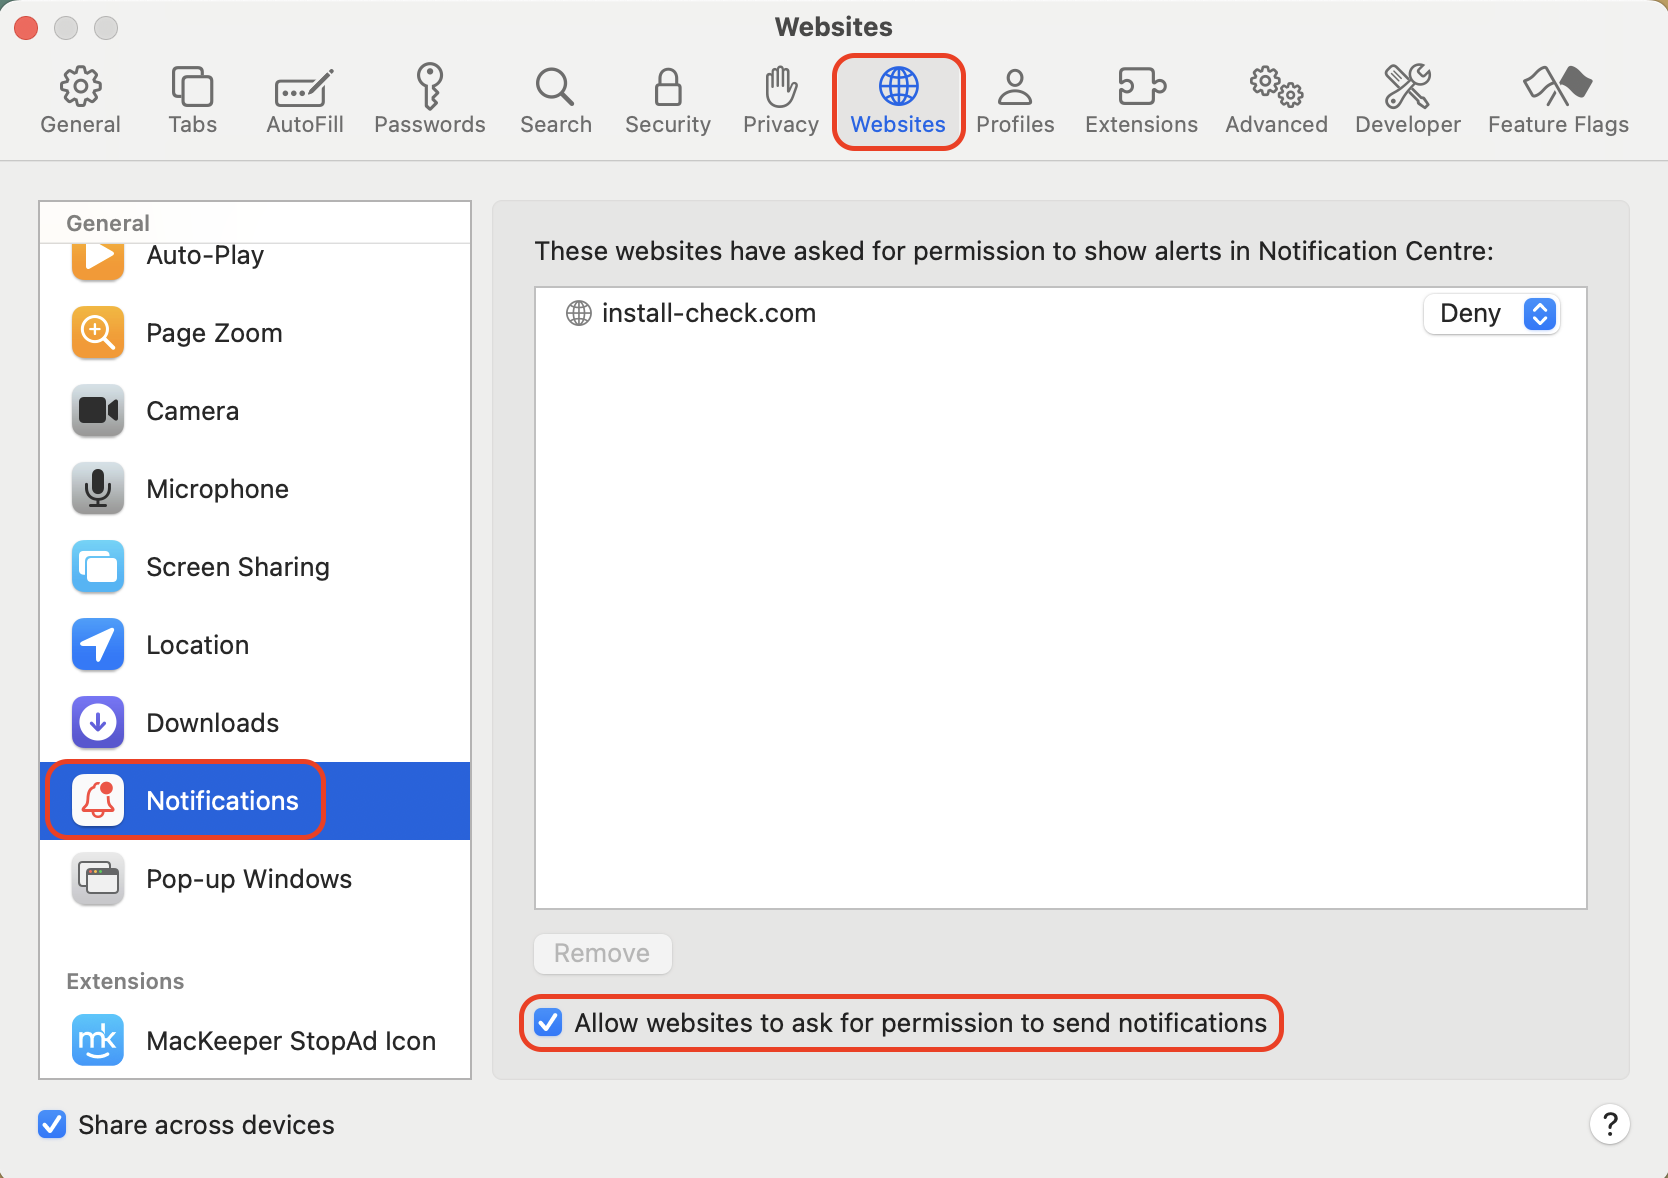Screen dimensions: 1668x1178
Task: Disable allowing websites to request notification permission
Action: pyautogui.click(x=548, y=1023)
